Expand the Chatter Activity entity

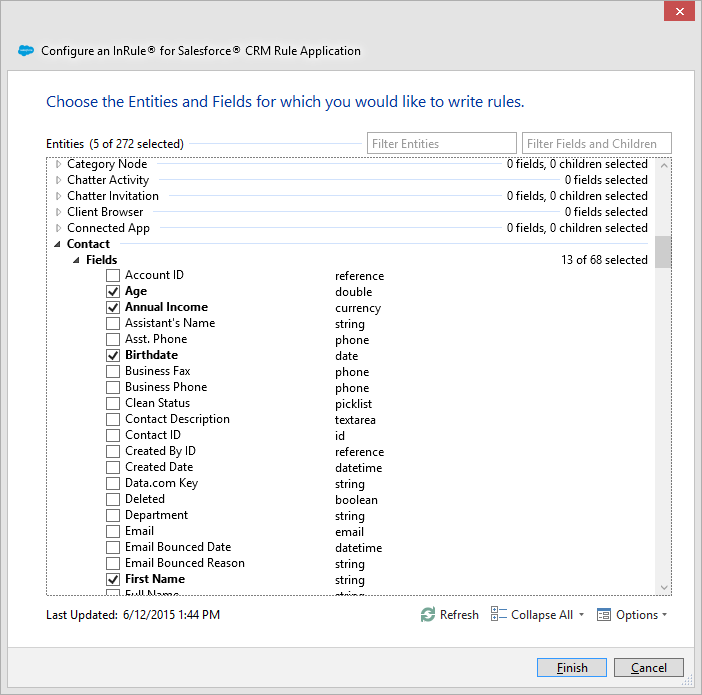pos(58,180)
